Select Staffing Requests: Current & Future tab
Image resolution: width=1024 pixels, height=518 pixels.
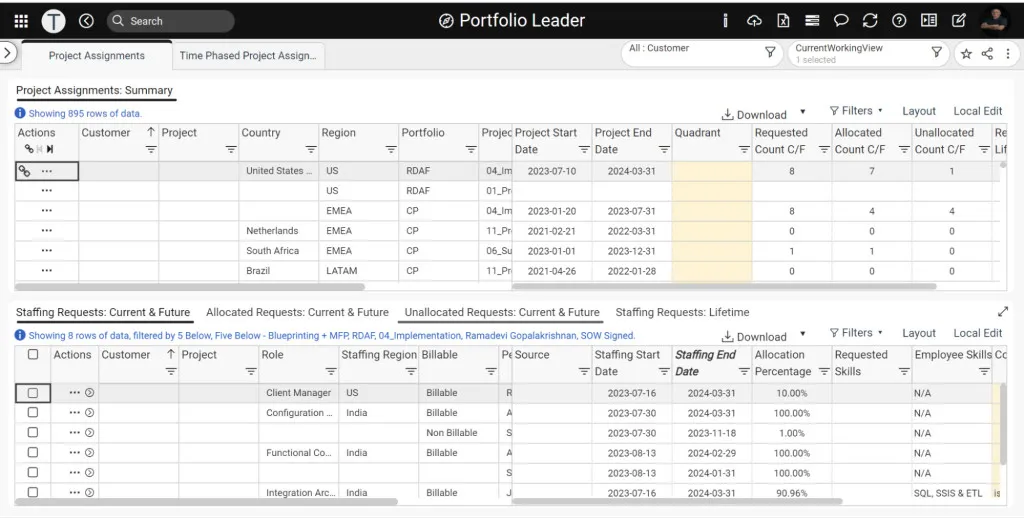coord(103,312)
